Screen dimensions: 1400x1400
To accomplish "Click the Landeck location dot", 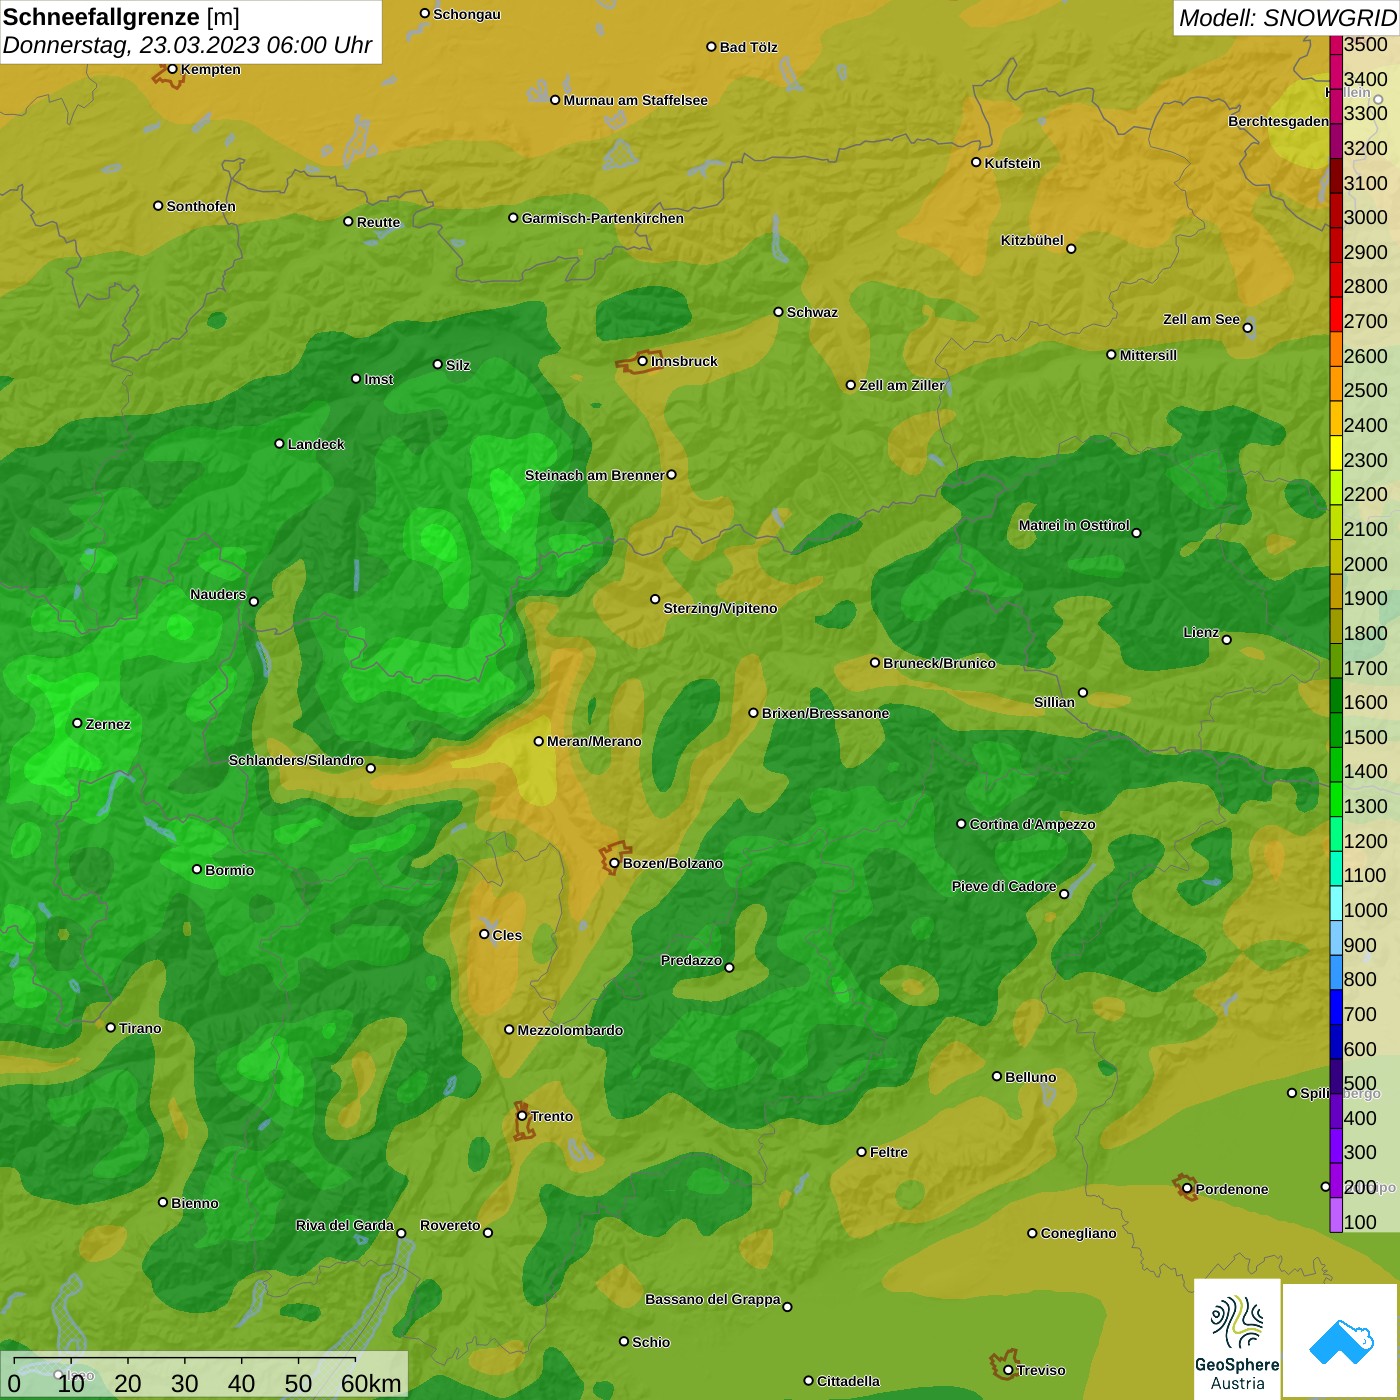I will [279, 443].
